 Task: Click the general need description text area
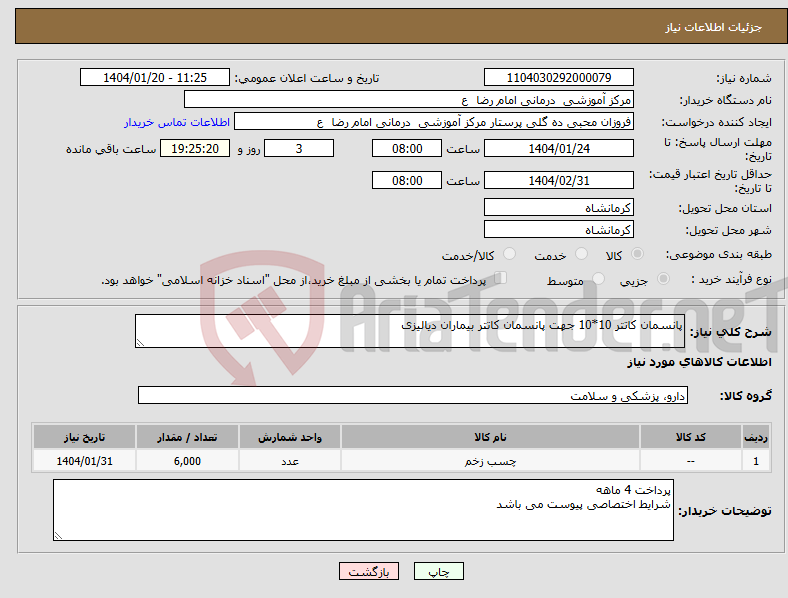(410, 331)
